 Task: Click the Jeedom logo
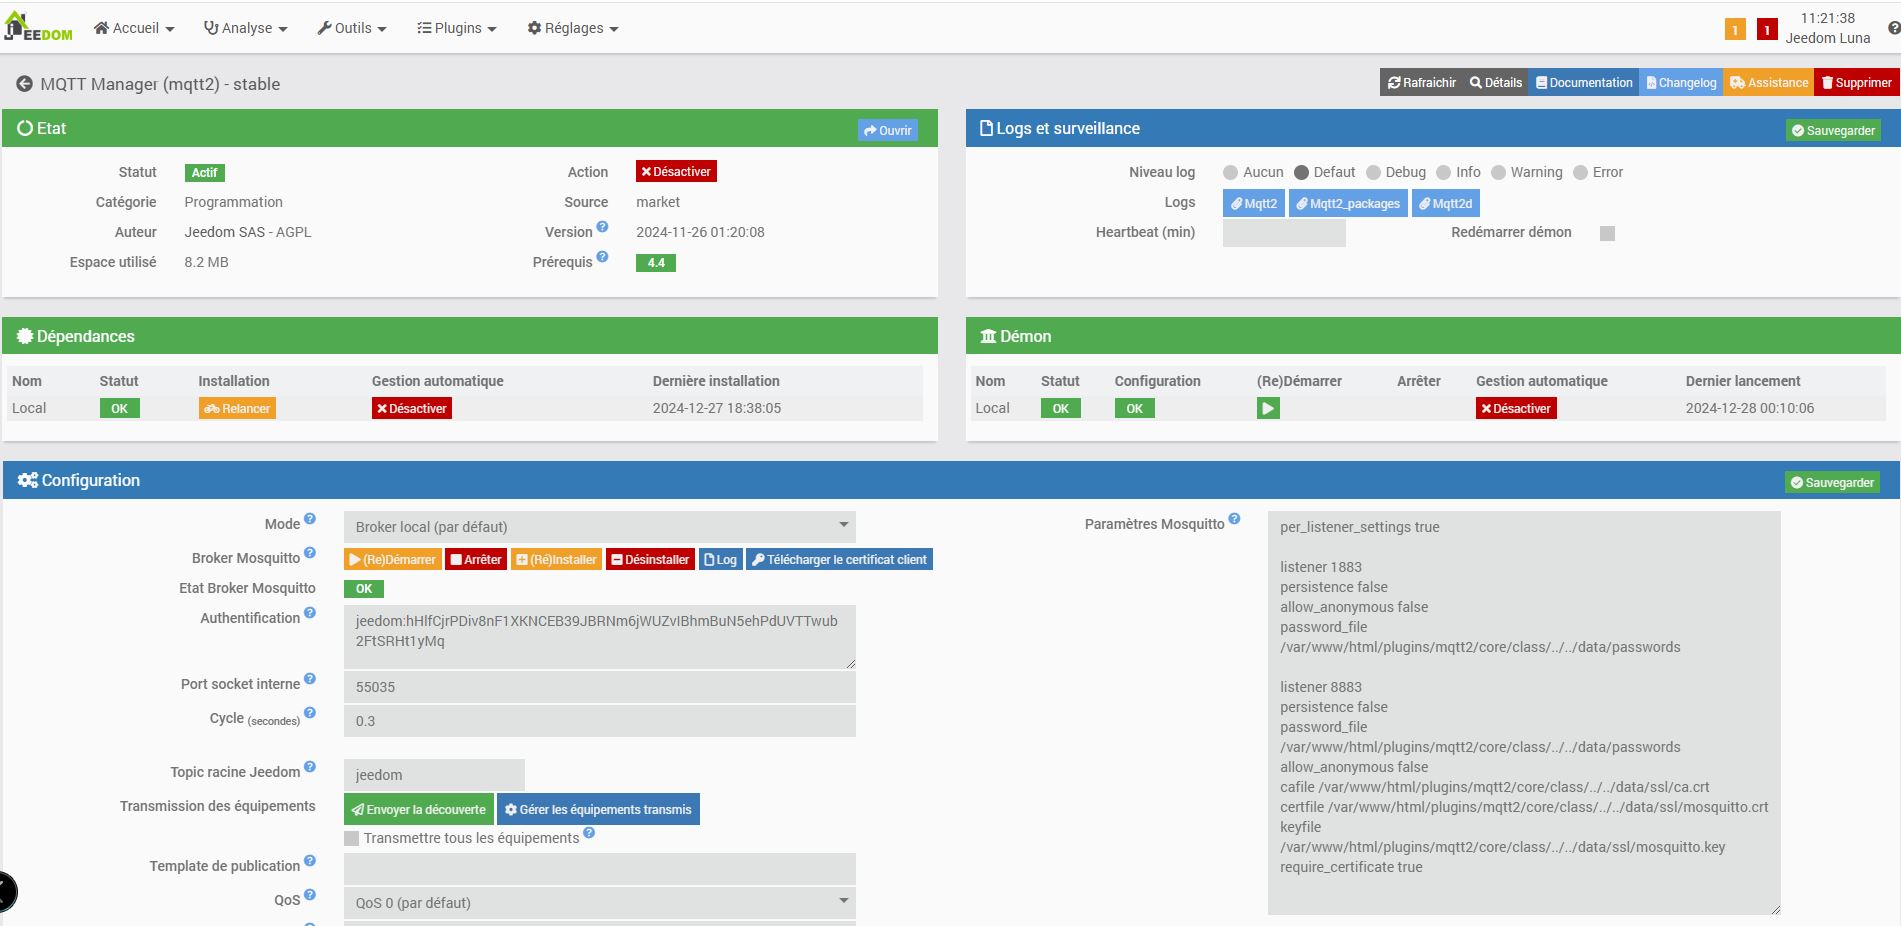click(39, 28)
